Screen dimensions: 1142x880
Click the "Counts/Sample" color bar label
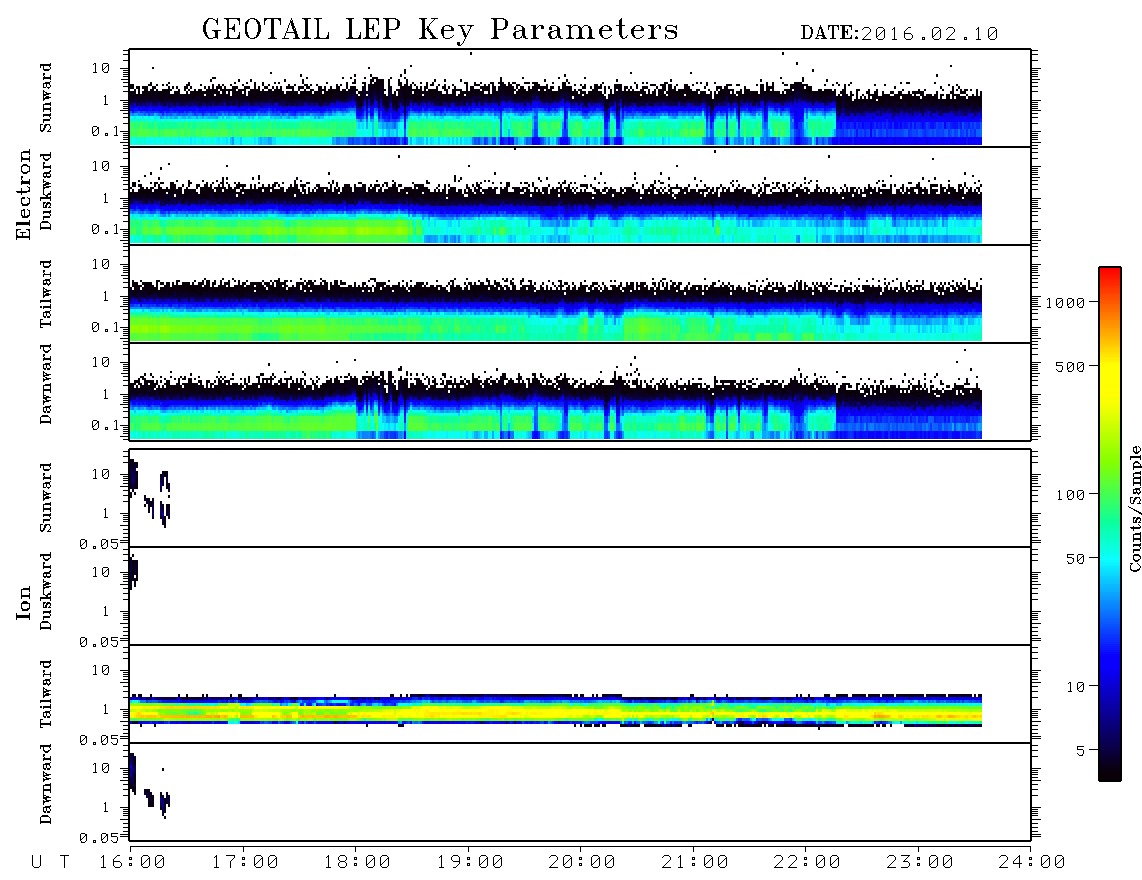1134,508
